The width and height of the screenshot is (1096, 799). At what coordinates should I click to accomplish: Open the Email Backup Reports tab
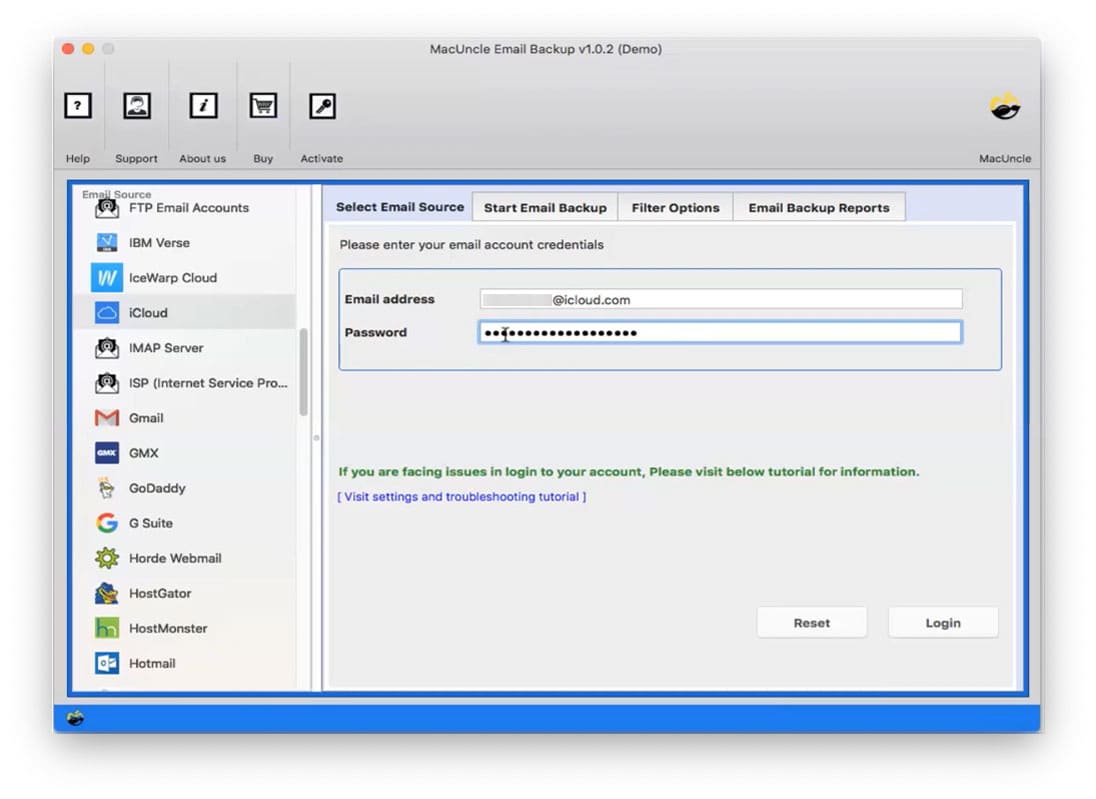click(x=820, y=207)
